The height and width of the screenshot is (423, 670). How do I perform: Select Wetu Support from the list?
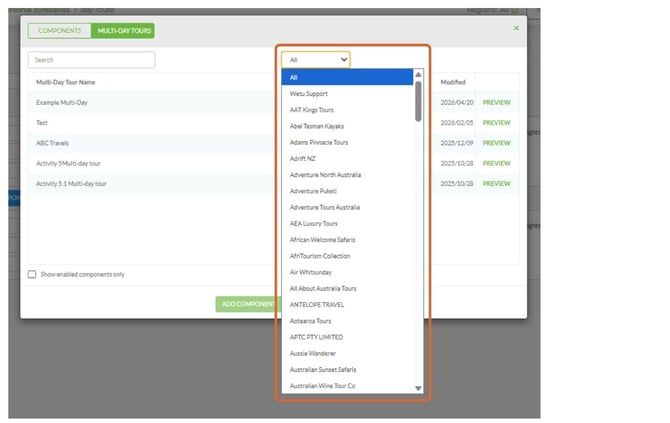tap(347, 94)
